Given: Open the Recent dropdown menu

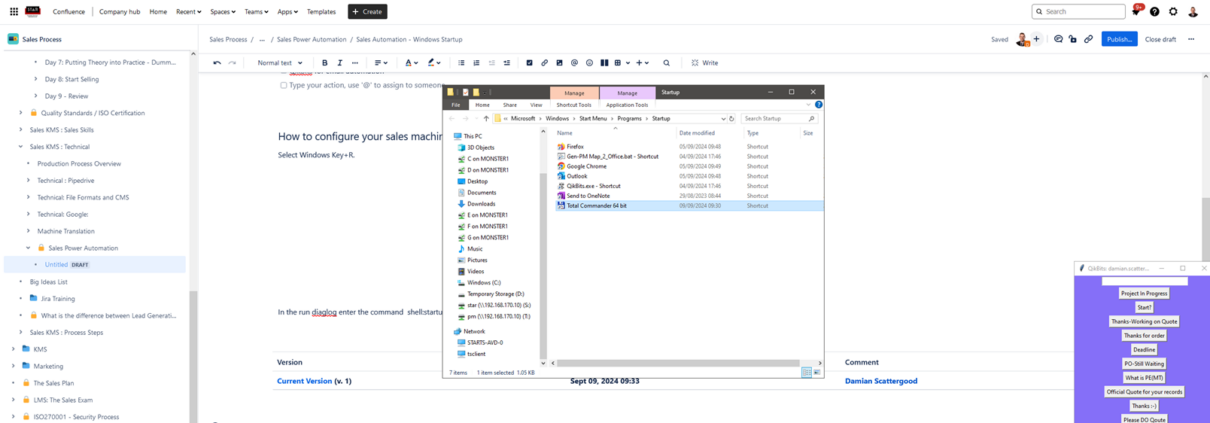Looking at the screenshot, I should (188, 12).
